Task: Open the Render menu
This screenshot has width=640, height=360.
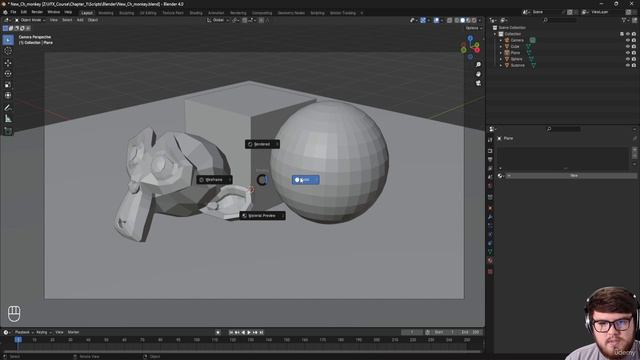Action: [37, 12]
